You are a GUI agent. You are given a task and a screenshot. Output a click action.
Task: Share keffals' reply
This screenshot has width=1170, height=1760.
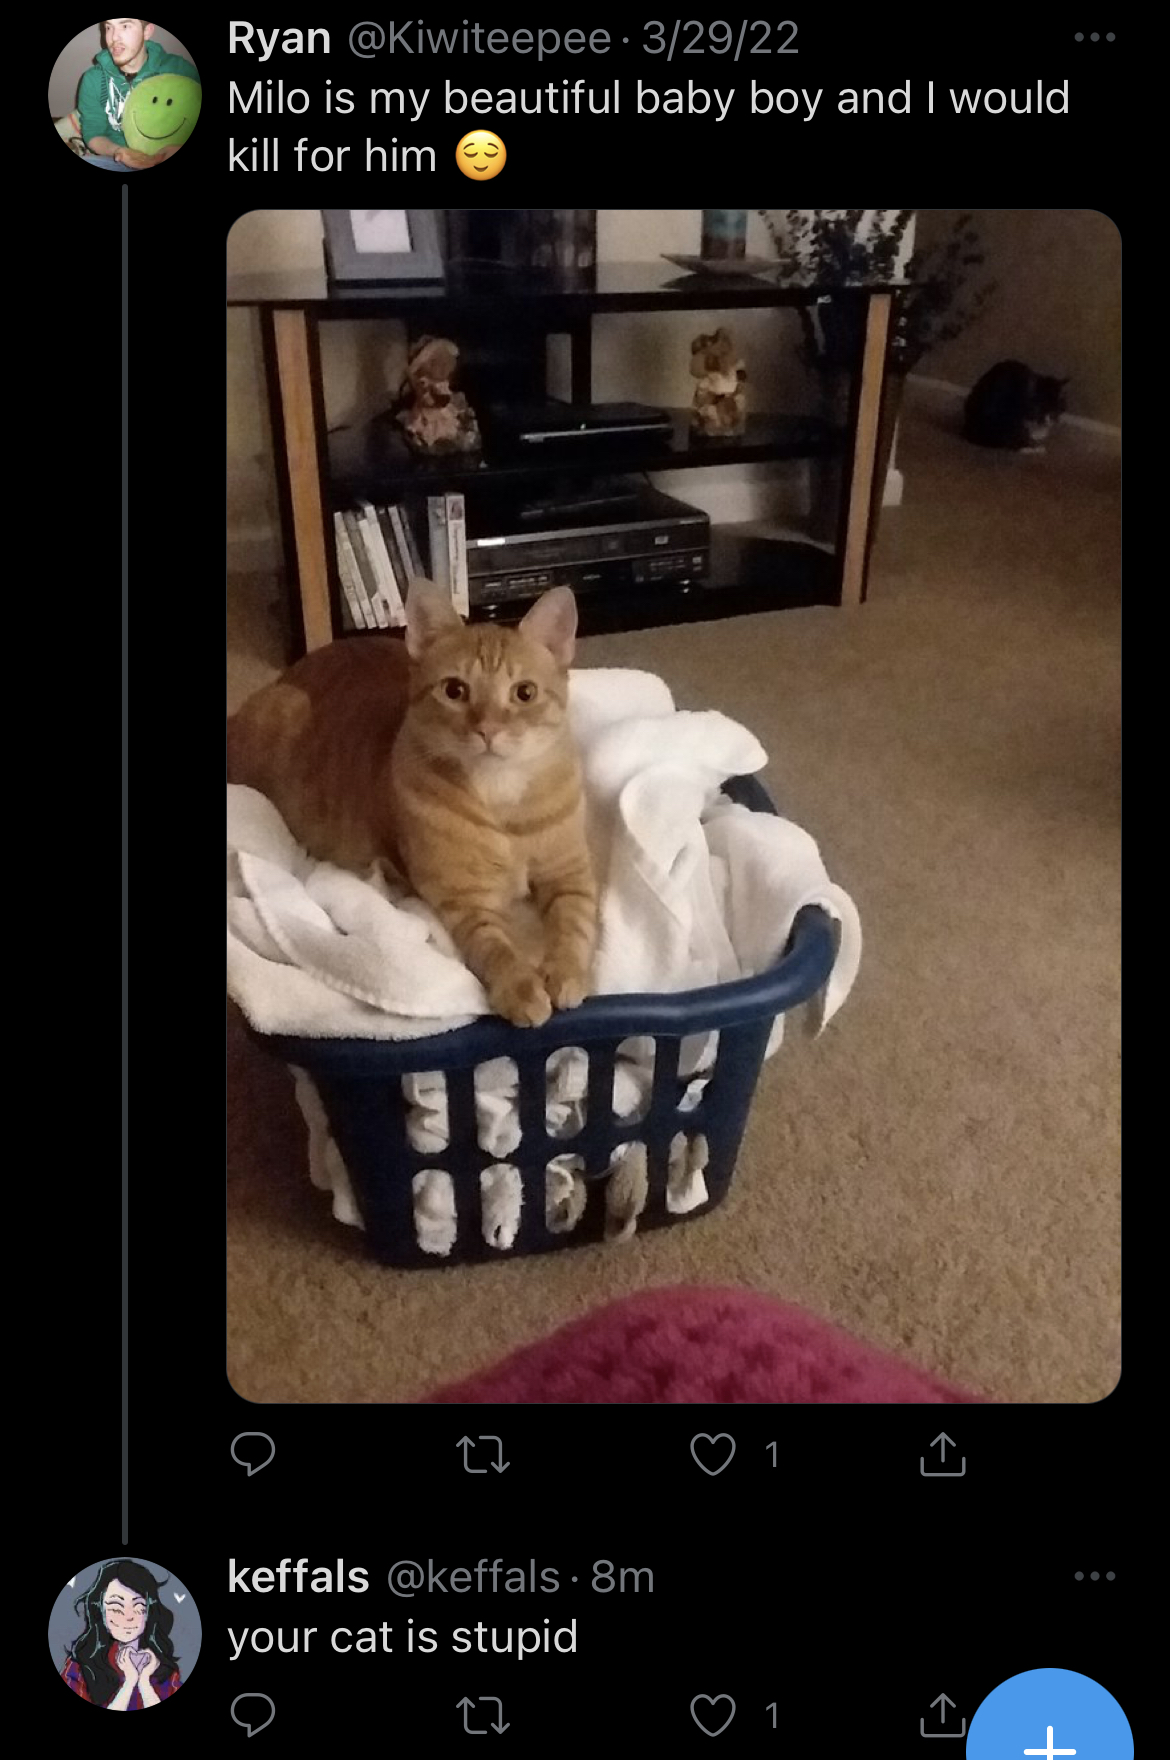pyautogui.click(x=943, y=1714)
